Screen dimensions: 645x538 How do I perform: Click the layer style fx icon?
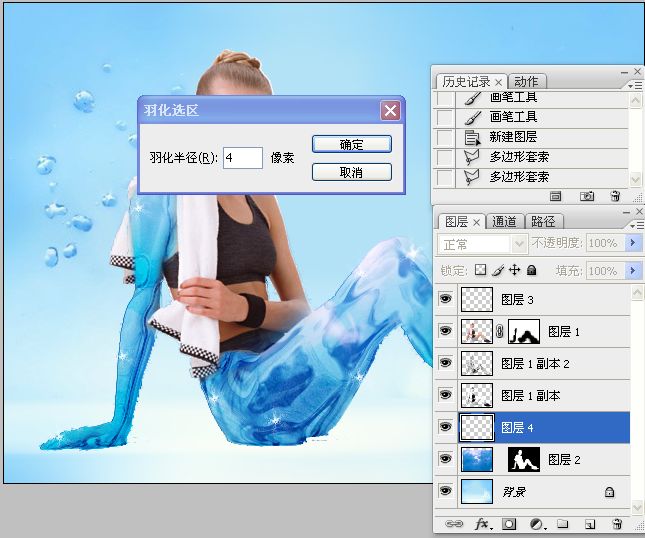tap(482, 523)
